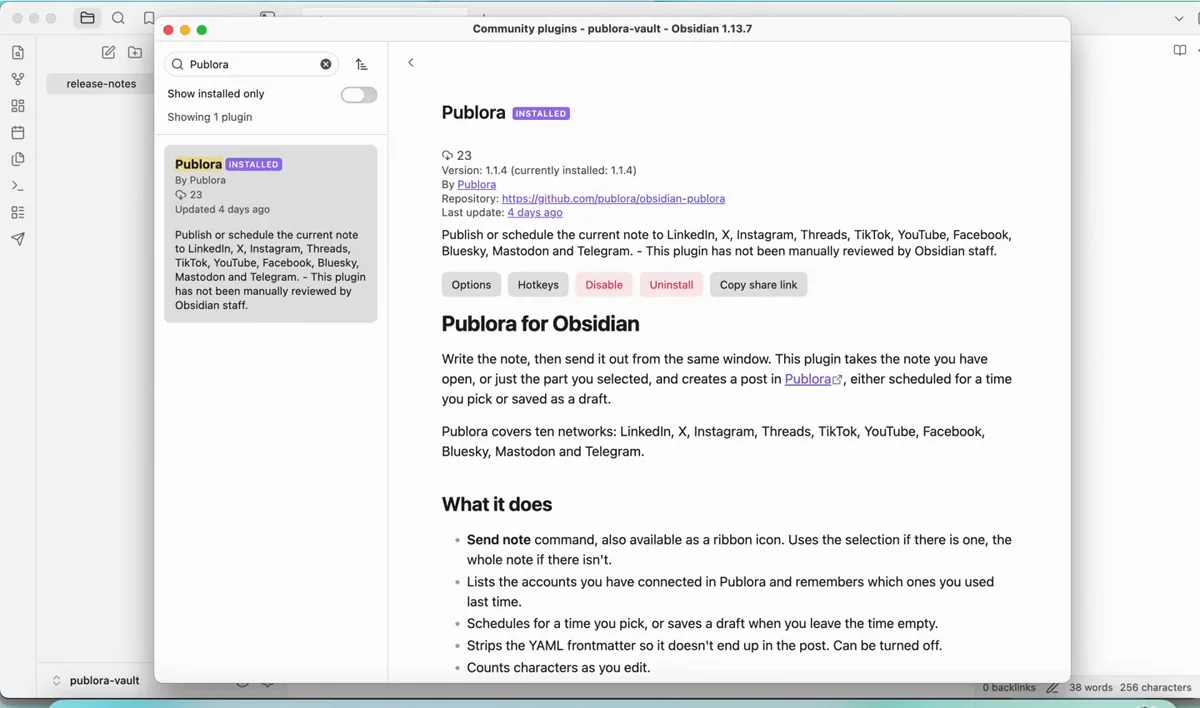Click the 'Send note' bold text
Screen dimensions: 1200x708
(x=499, y=540)
